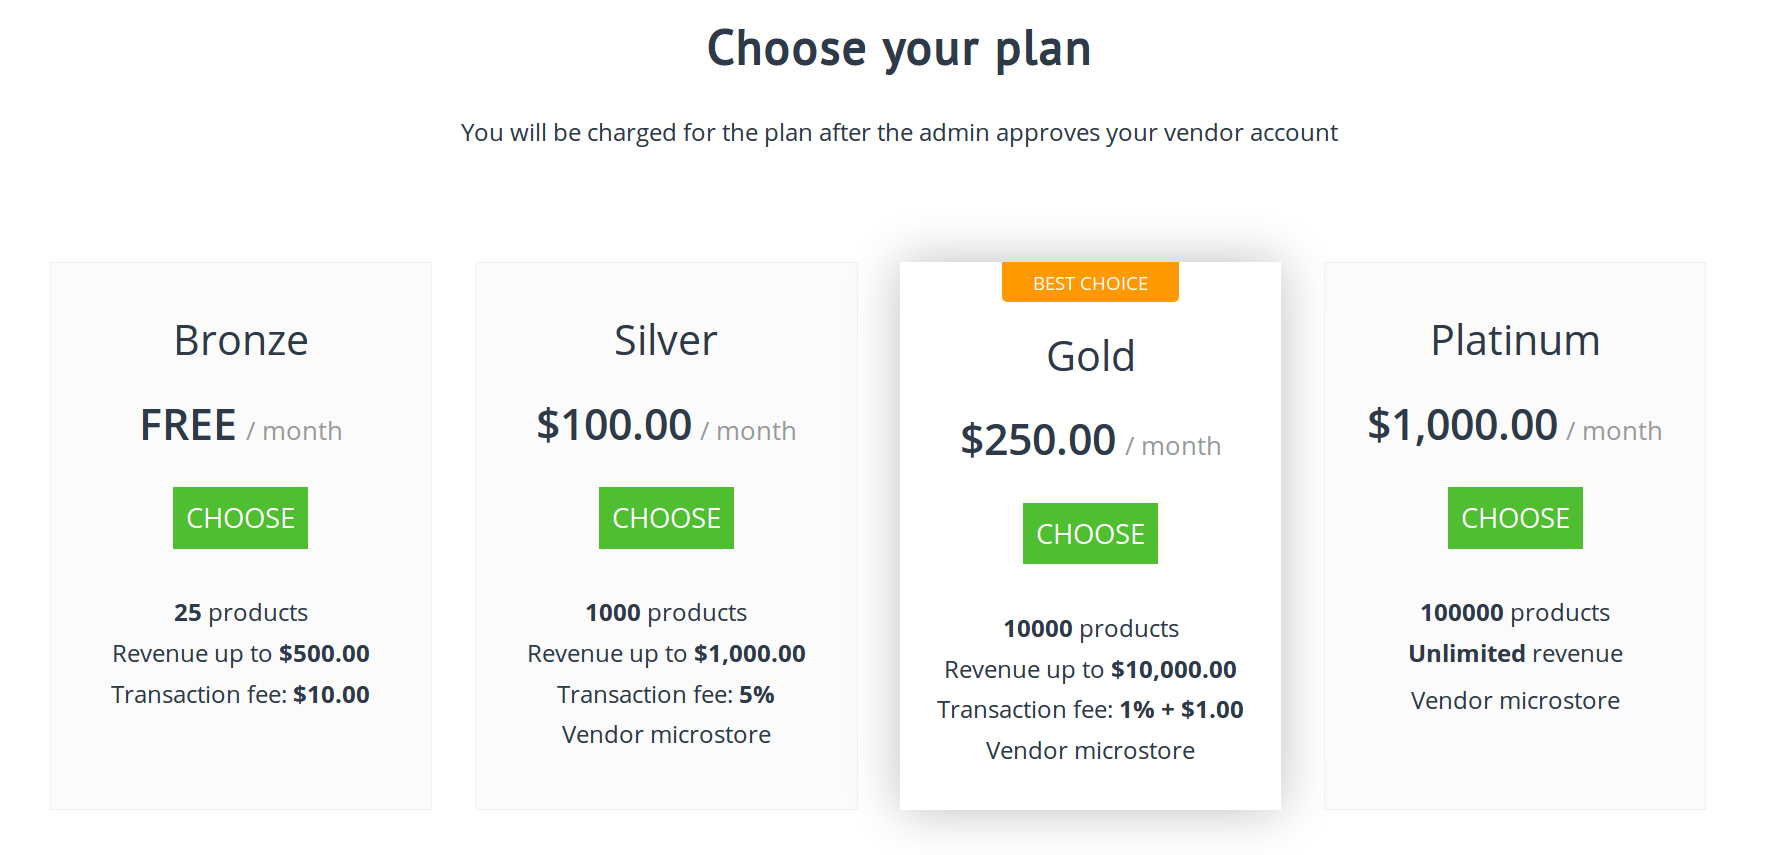Click the $250.00 / month price
The height and width of the screenshot is (855, 1770).
click(1091, 441)
